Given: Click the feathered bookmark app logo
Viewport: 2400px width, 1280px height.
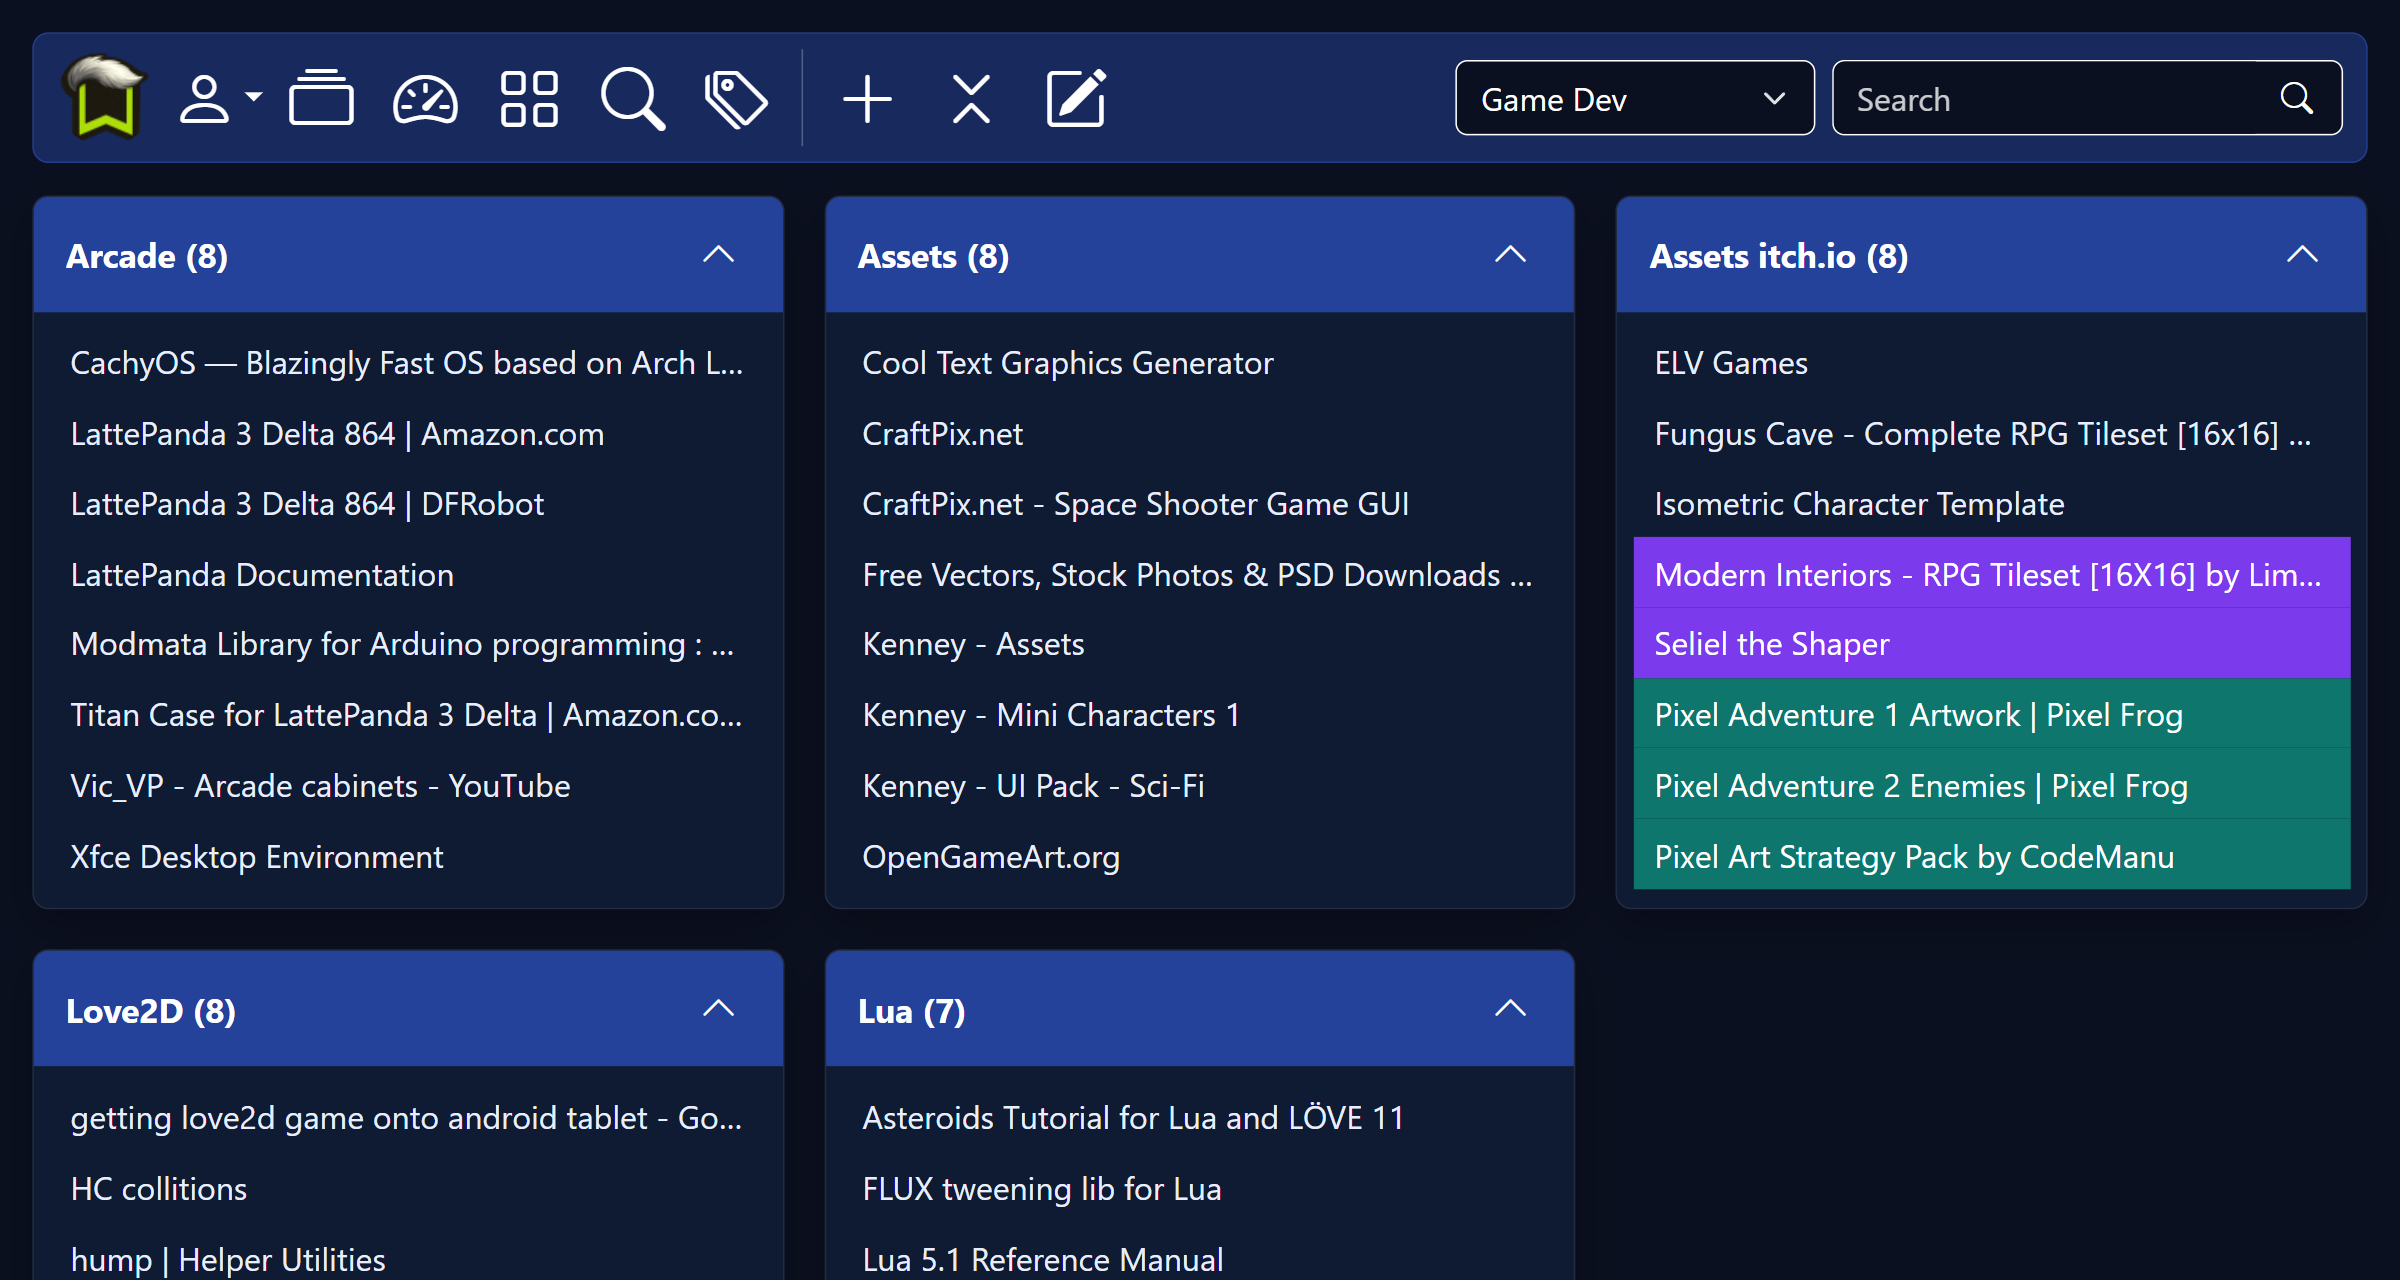Looking at the screenshot, I should (104, 97).
